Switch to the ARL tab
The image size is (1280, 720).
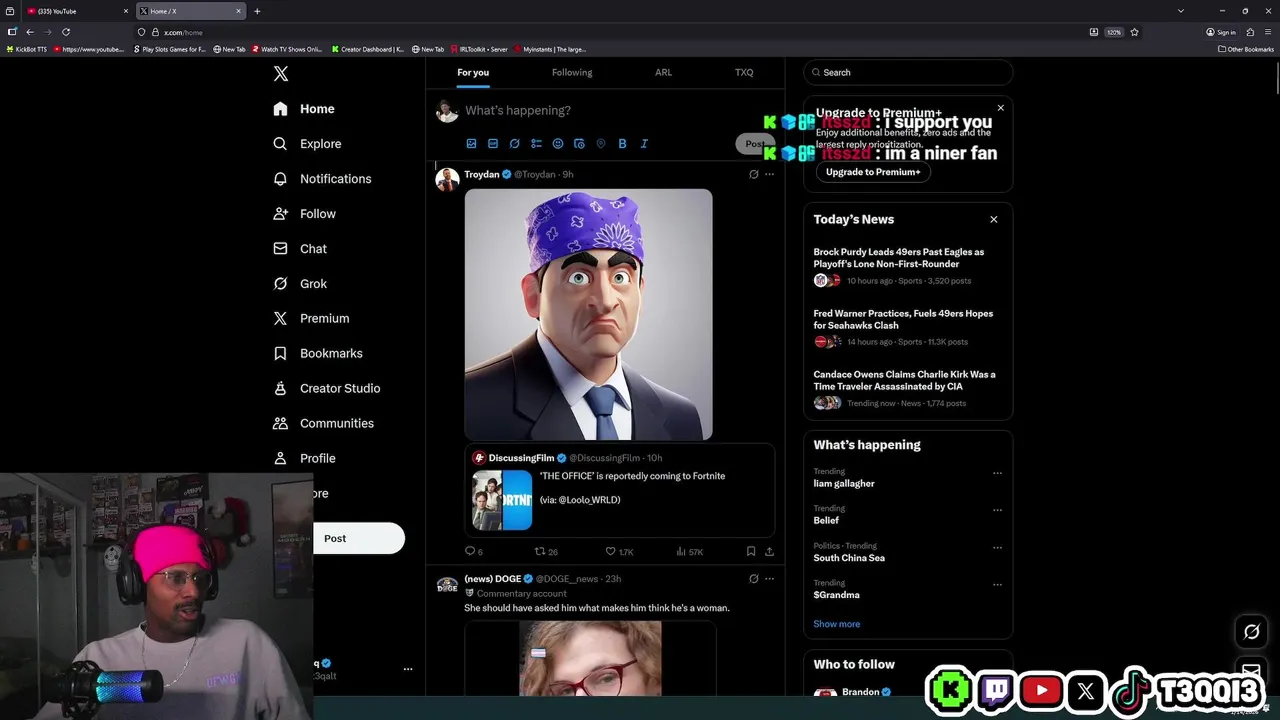click(x=663, y=72)
